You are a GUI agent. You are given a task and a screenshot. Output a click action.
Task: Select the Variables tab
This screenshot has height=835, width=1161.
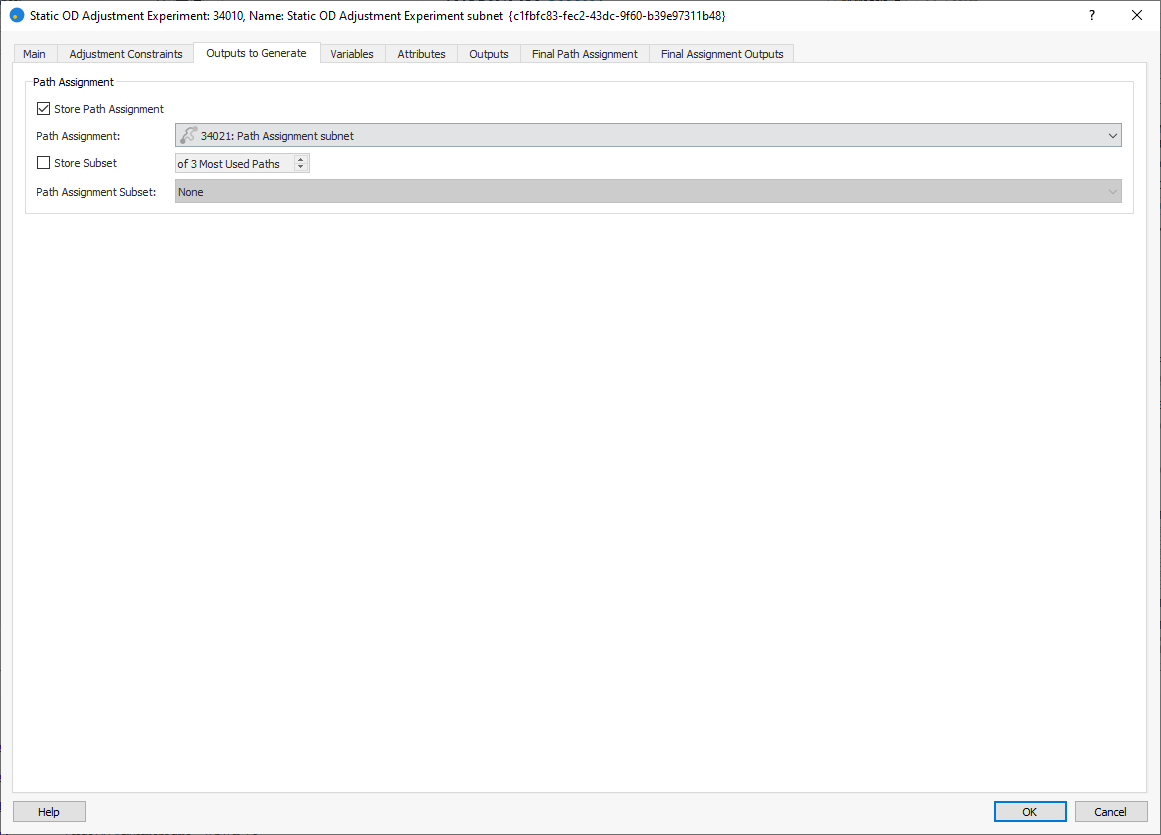coord(352,54)
